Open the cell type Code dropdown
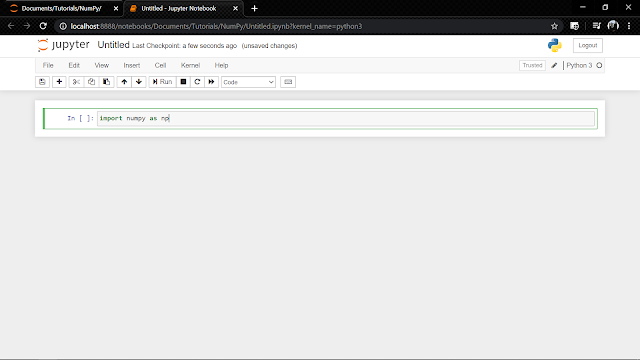Image resolution: width=640 pixels, height=360 pixels. pyautogui.click(x=248, y=82)
